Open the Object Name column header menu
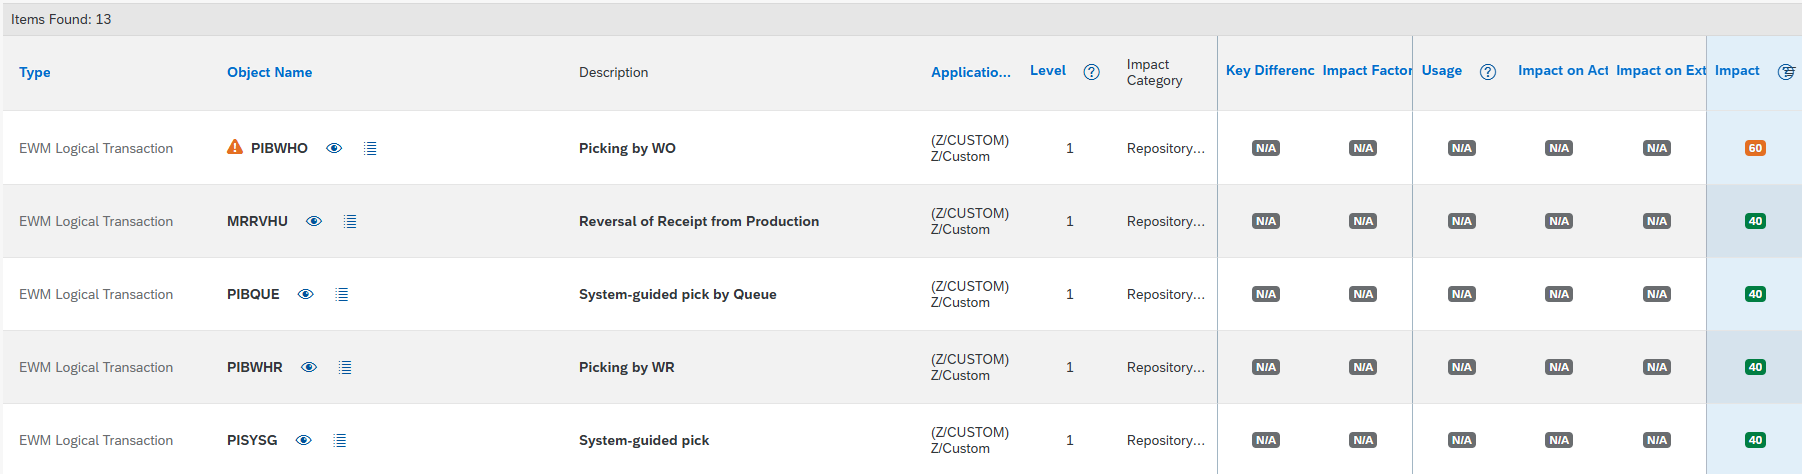The image size is (1802, 474). click(269, 72)
